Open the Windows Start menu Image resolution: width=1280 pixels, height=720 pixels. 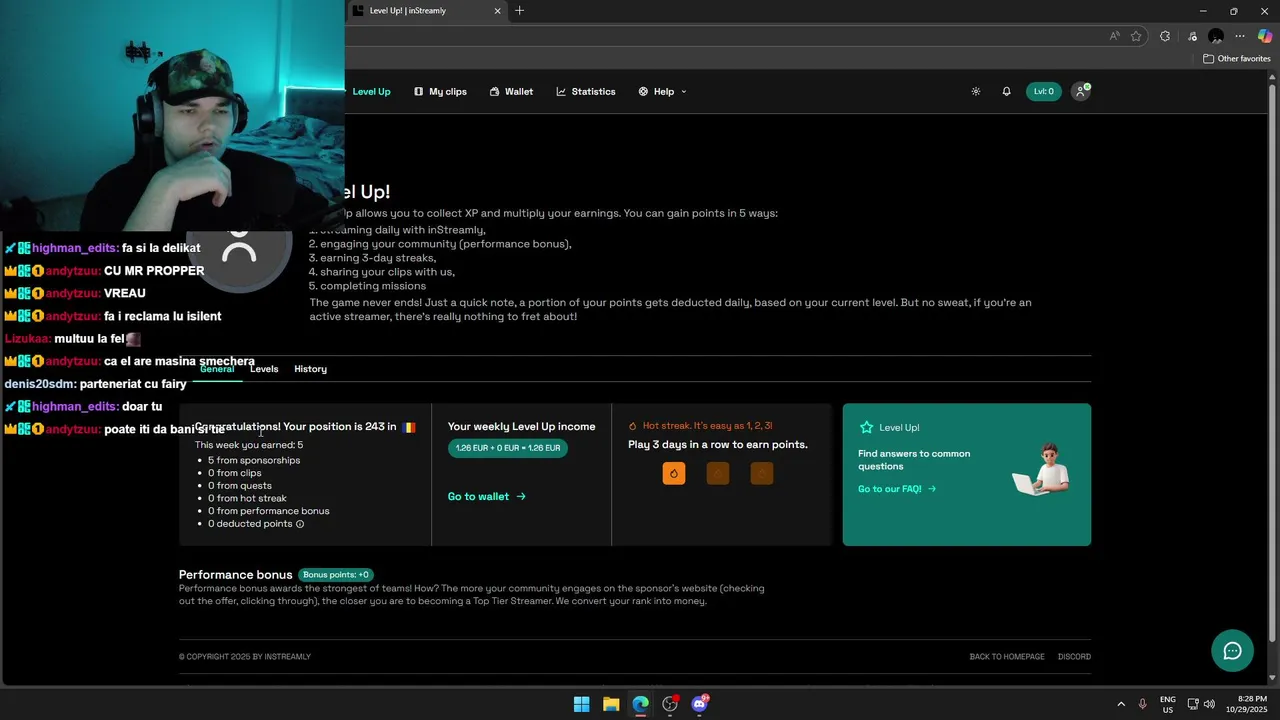[581, 704]
